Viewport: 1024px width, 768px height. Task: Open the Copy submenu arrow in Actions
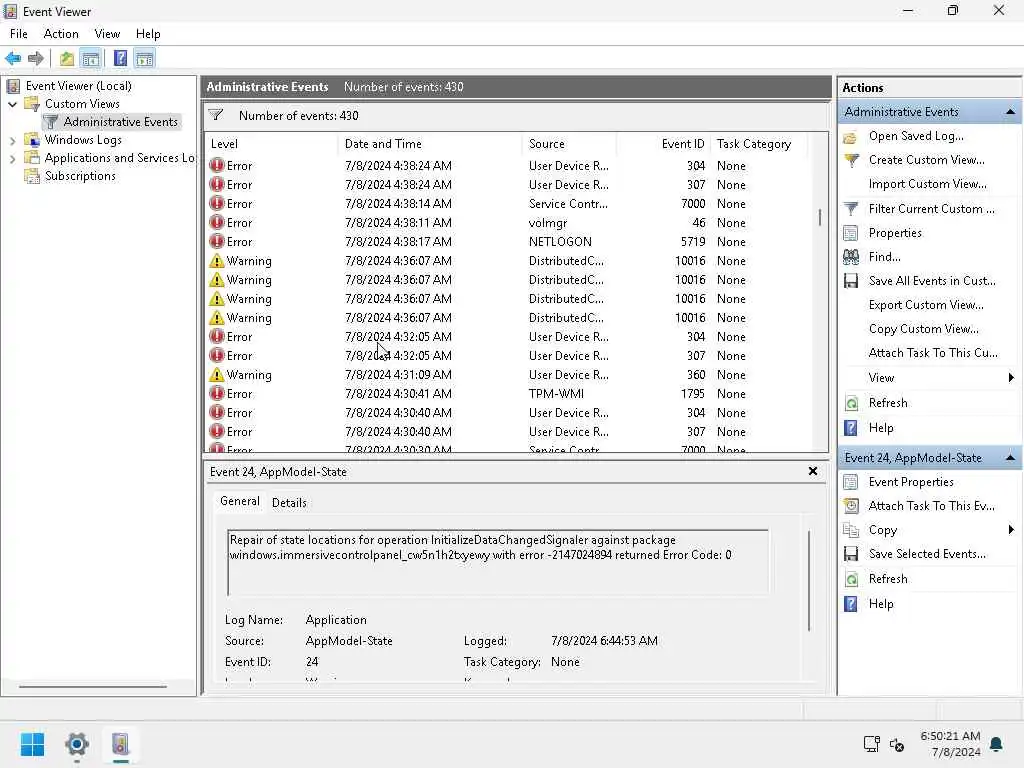(x=1011, y=530)
